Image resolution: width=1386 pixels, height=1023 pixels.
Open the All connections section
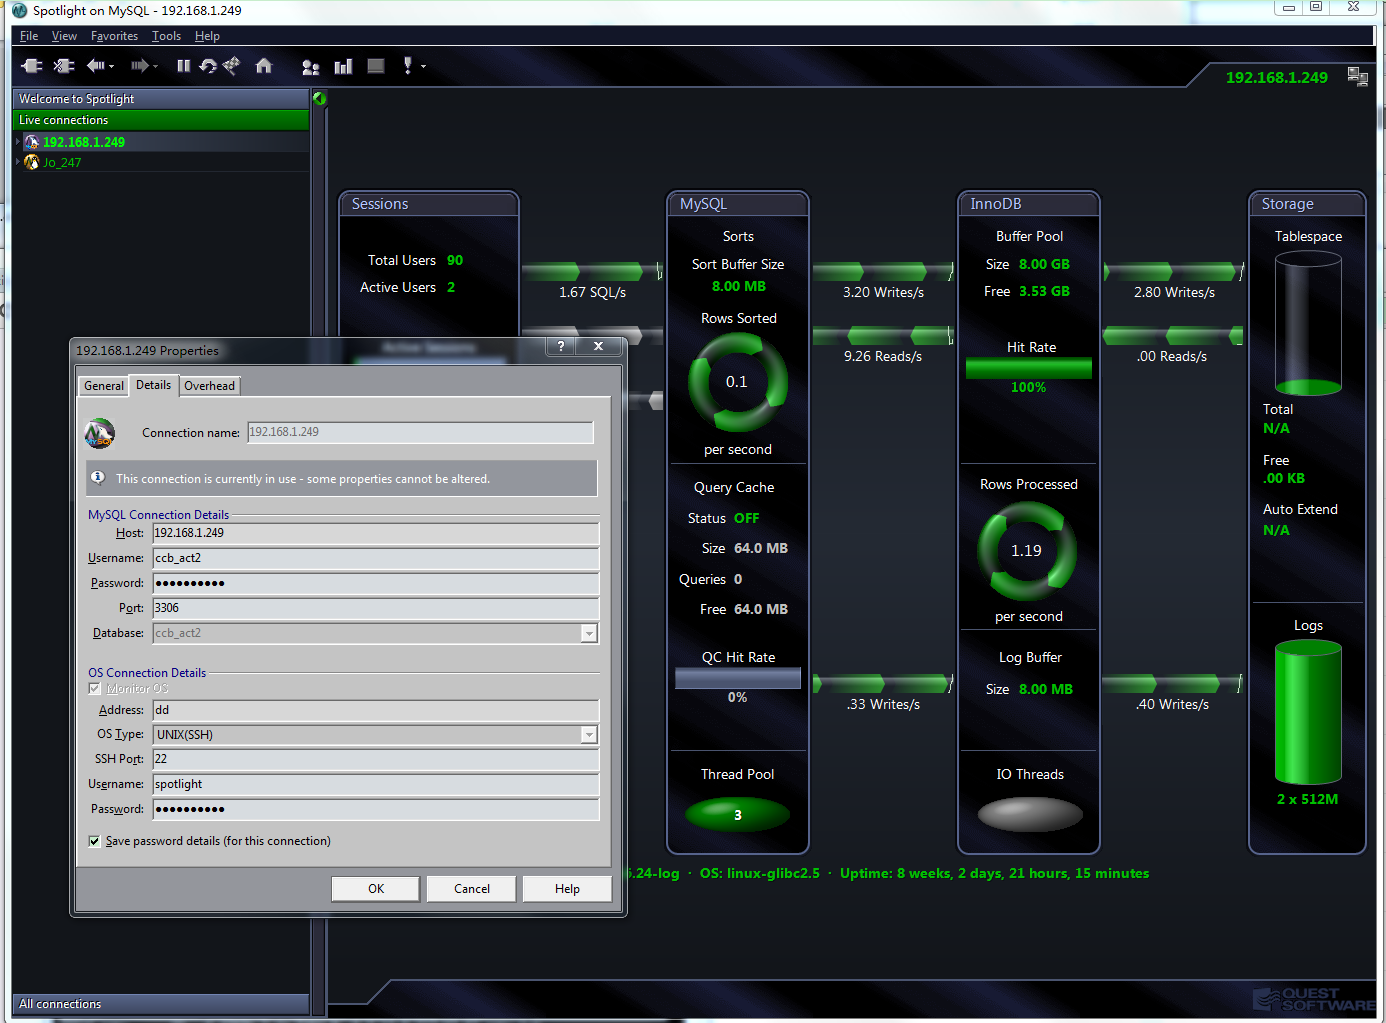pyautogui.click(x=161, y=1004)
